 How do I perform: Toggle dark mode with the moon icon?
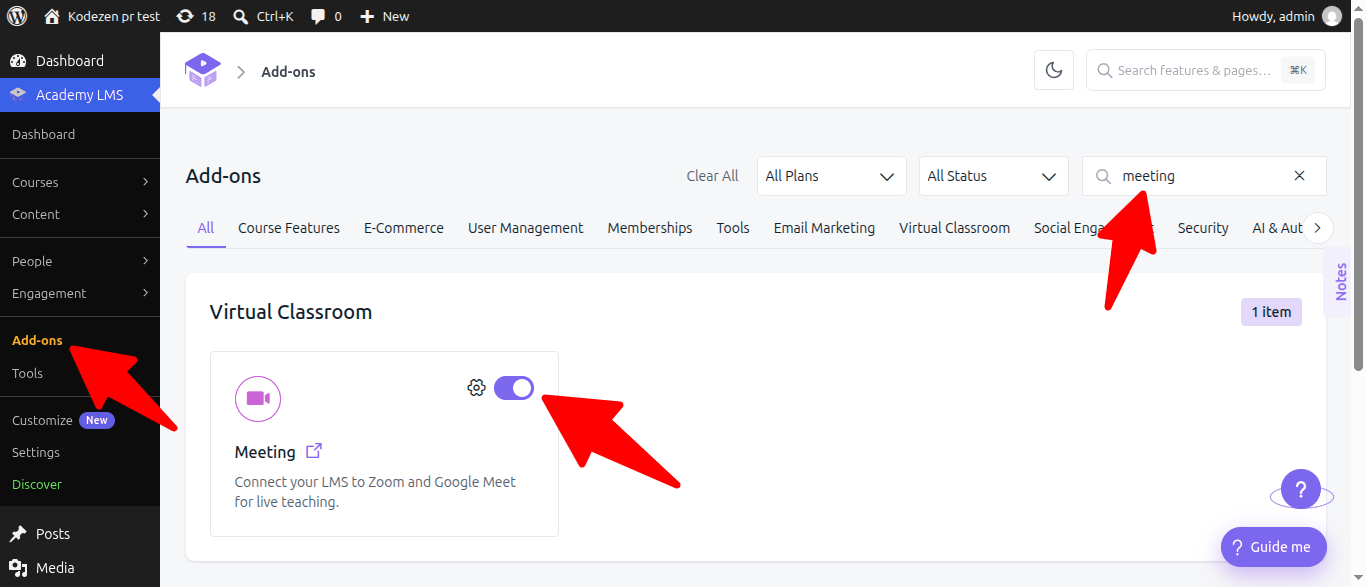pyautogui.click(x=1054, y=70)
